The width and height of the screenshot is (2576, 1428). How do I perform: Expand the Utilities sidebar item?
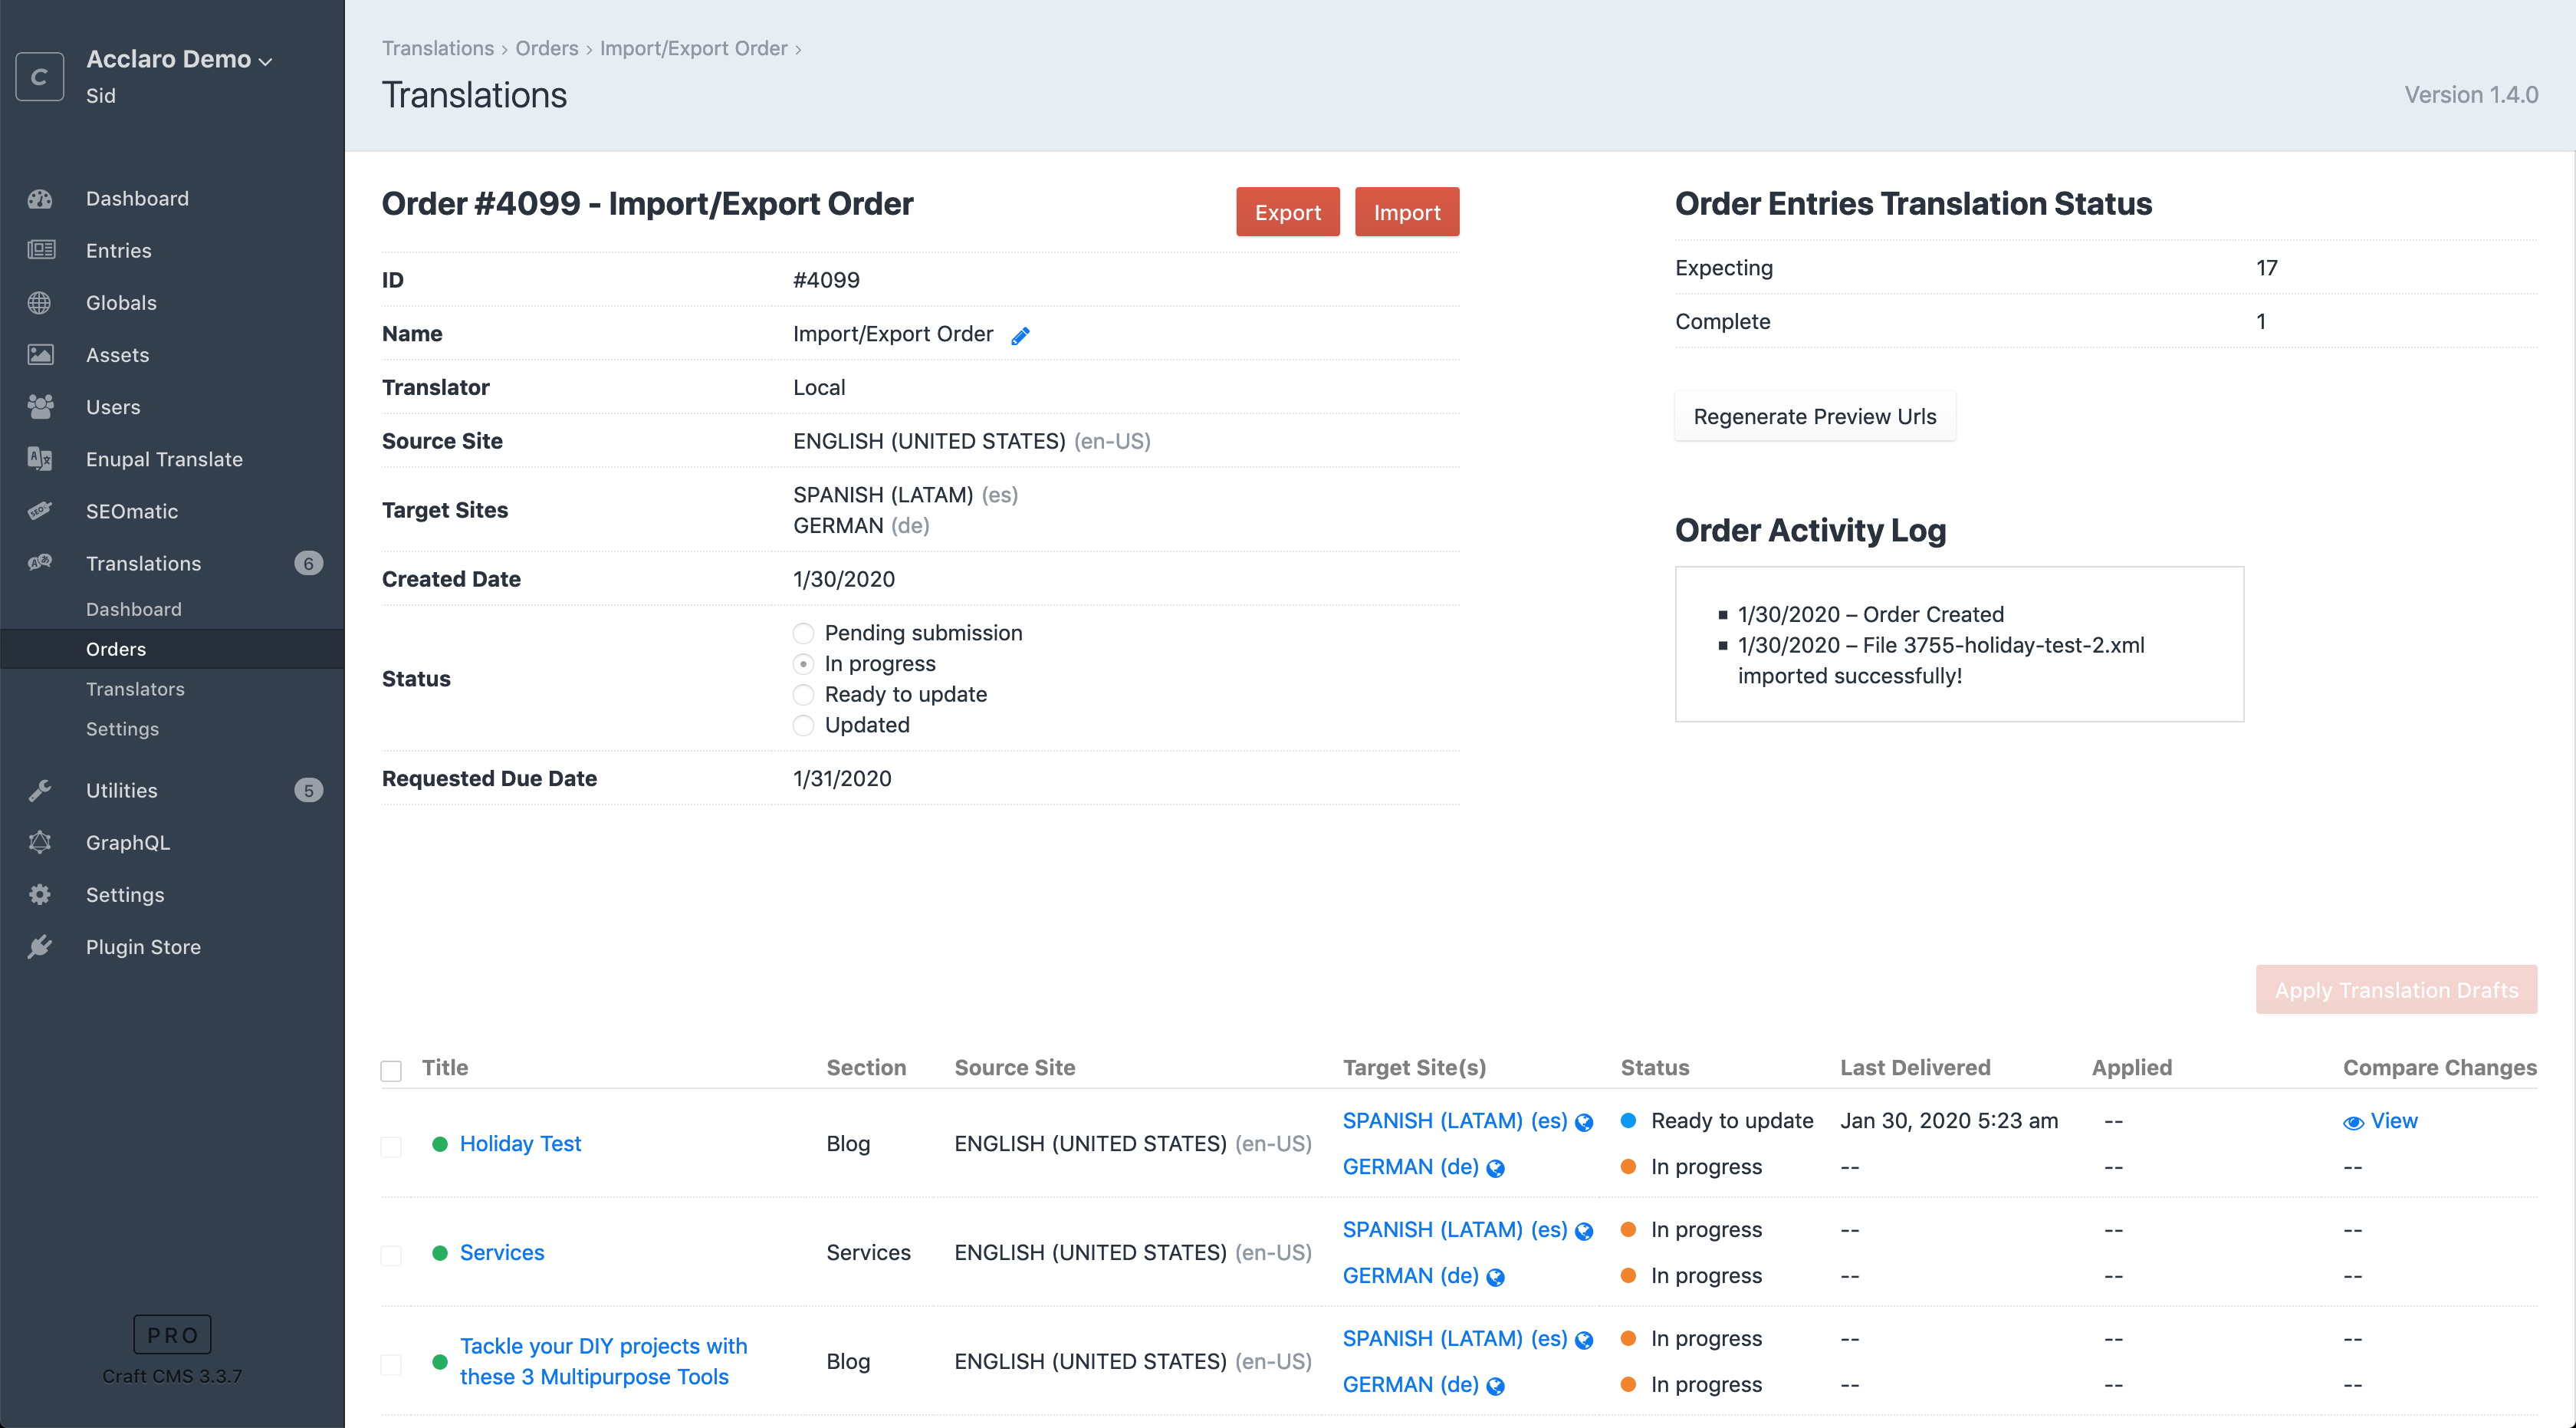121,790
